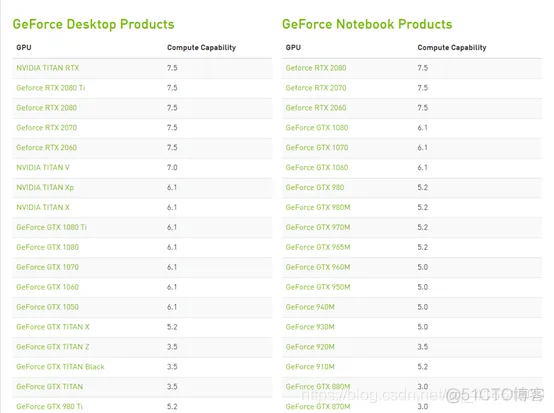Click GeForce GTX 1060 in the Desktop table
Screen dimensions: 554x413
coord(47,287)
